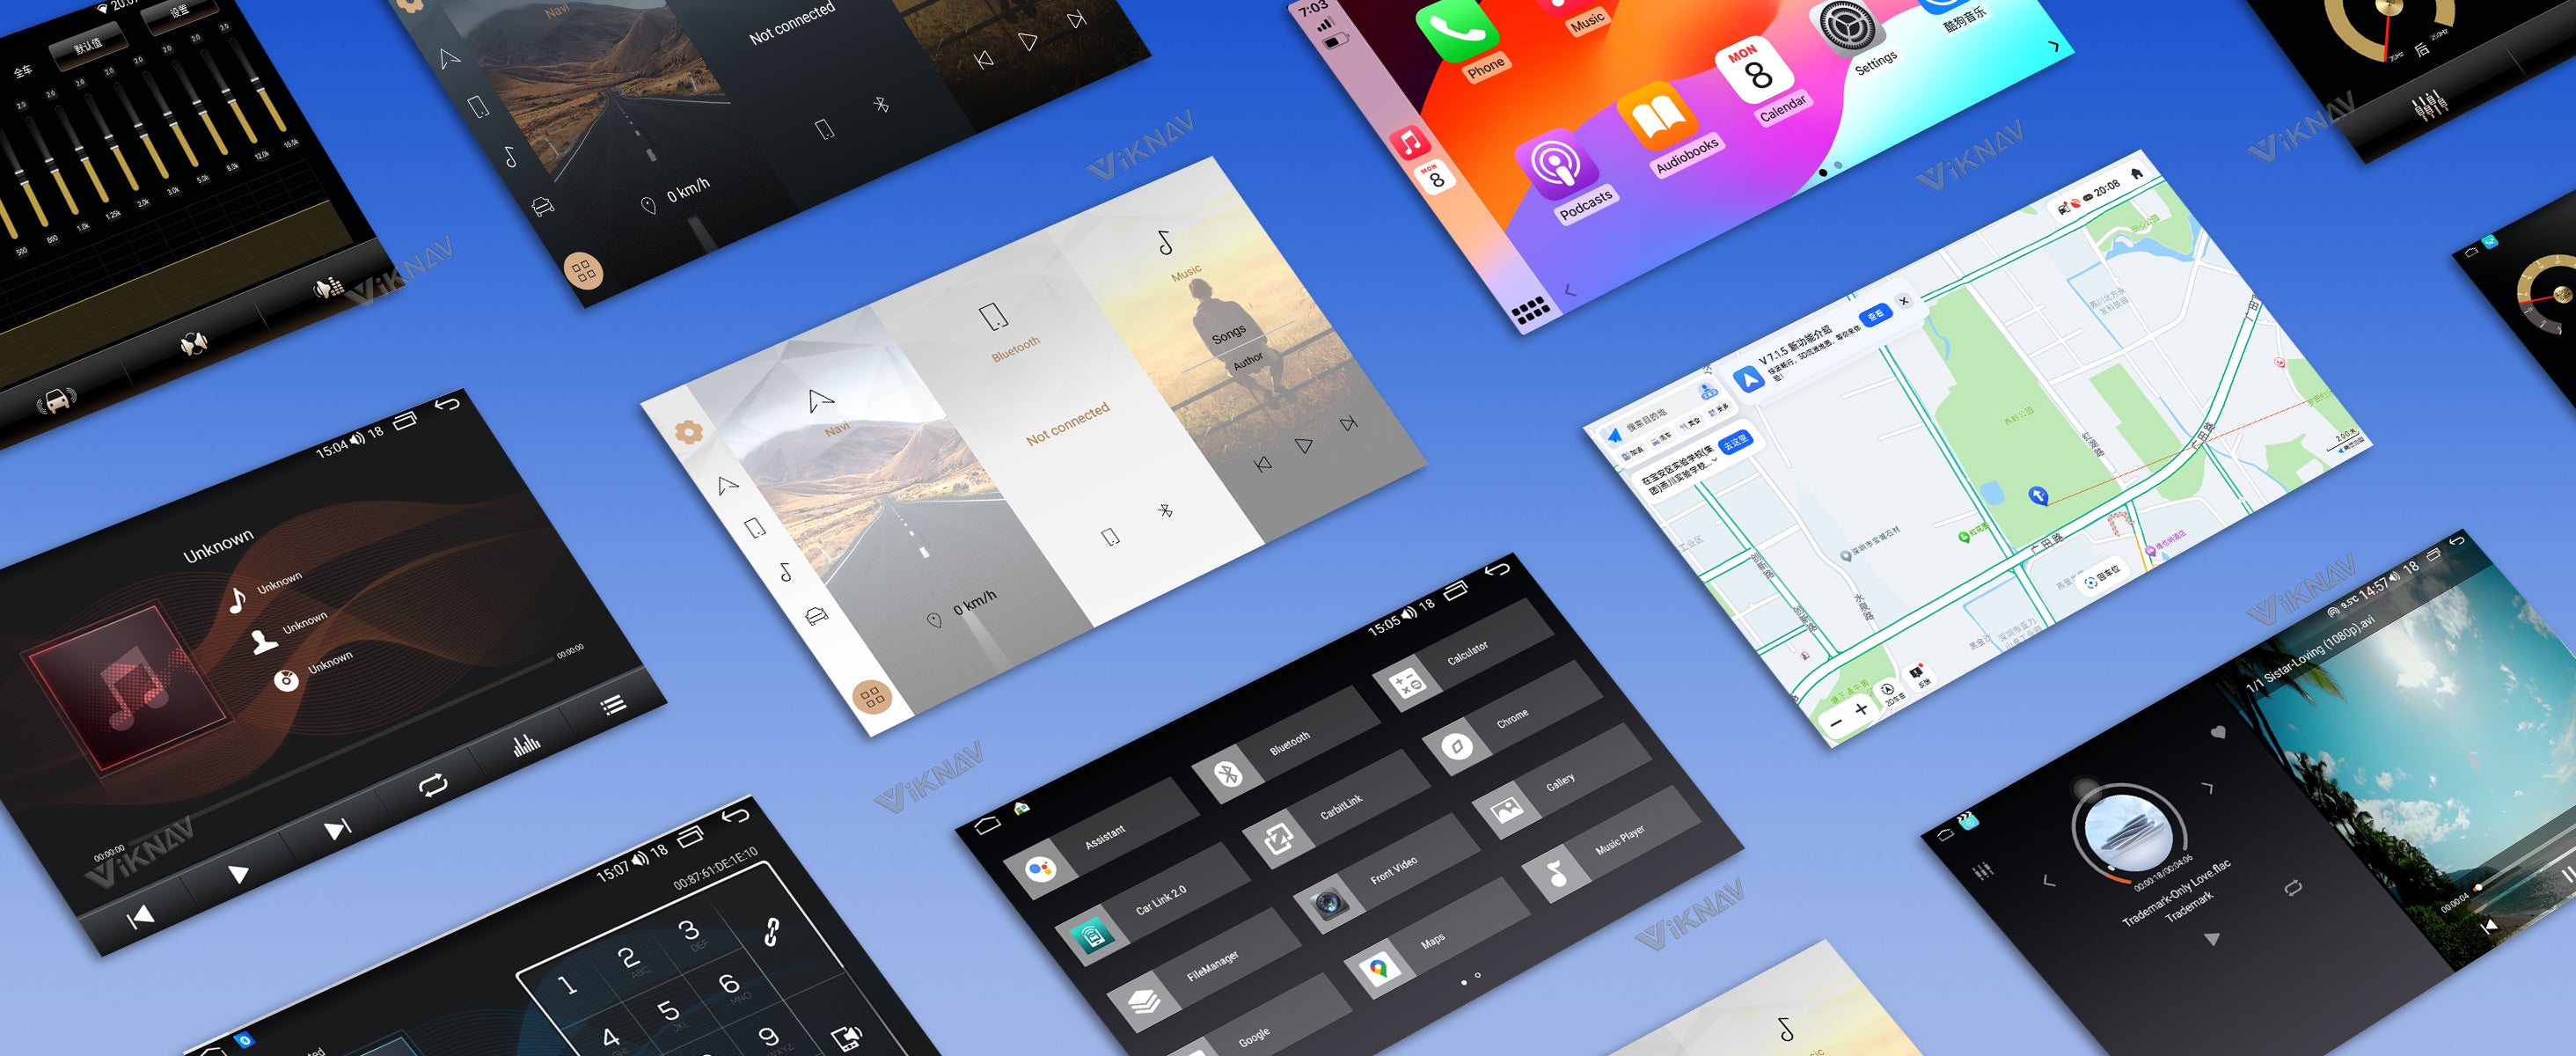
Task: Open red Music icon in CarPlay sidebar
Action: 1410,142
